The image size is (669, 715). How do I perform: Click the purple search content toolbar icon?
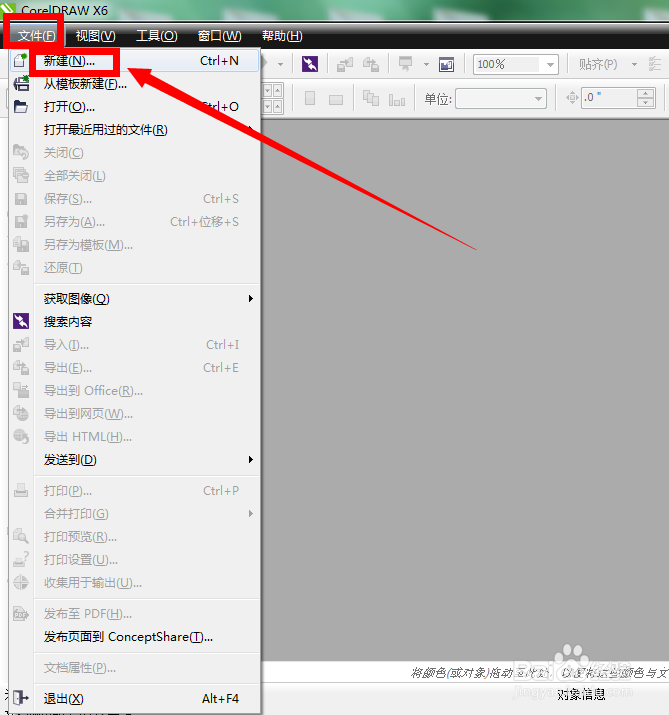point(310,64)
